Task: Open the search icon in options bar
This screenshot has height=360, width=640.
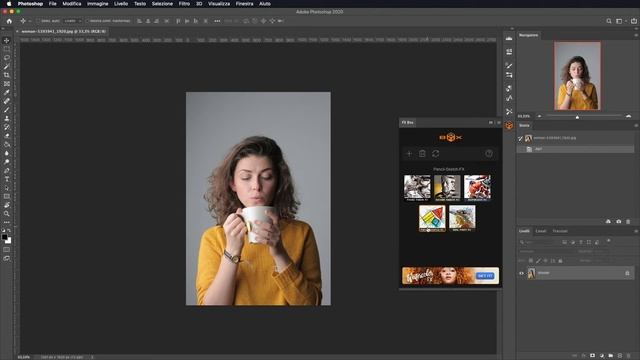Action: click(x=609, y=21)
